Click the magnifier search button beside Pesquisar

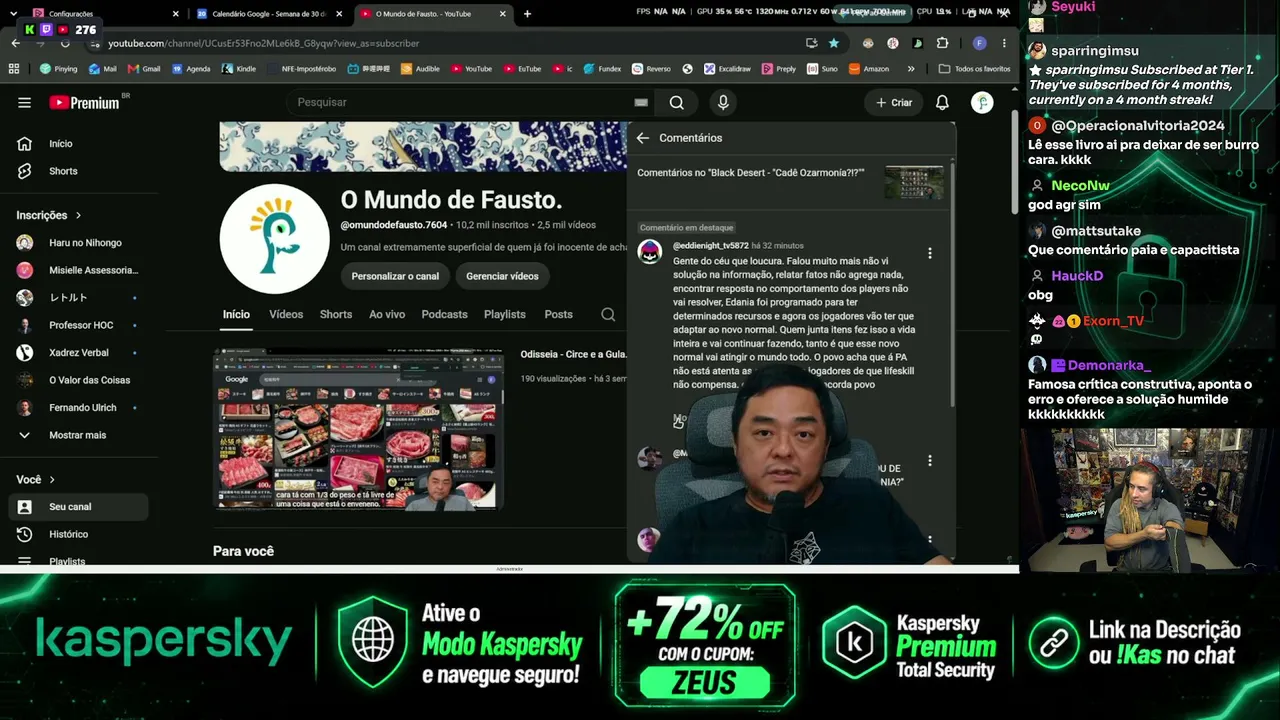677,102
